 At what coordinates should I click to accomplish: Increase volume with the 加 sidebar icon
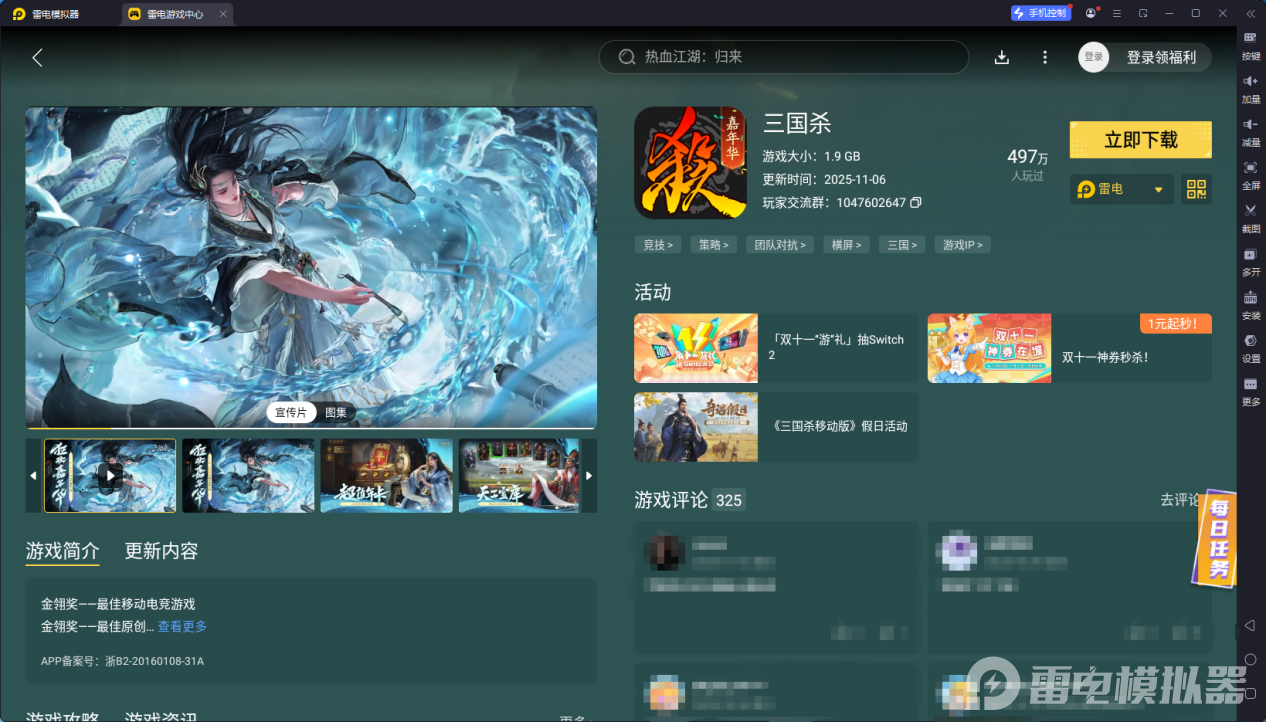(1249, 85)
